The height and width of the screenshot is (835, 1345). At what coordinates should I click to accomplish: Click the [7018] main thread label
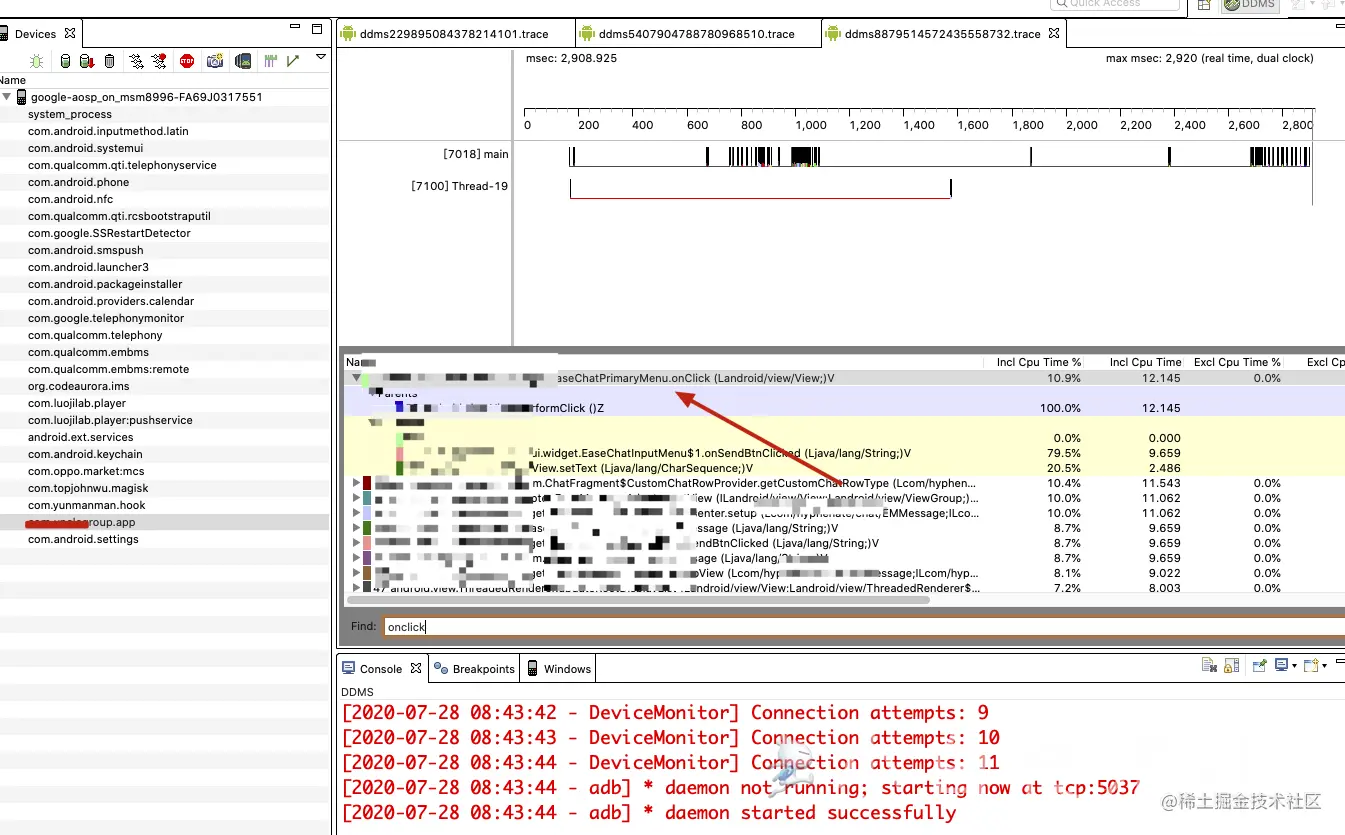point(476,154)
